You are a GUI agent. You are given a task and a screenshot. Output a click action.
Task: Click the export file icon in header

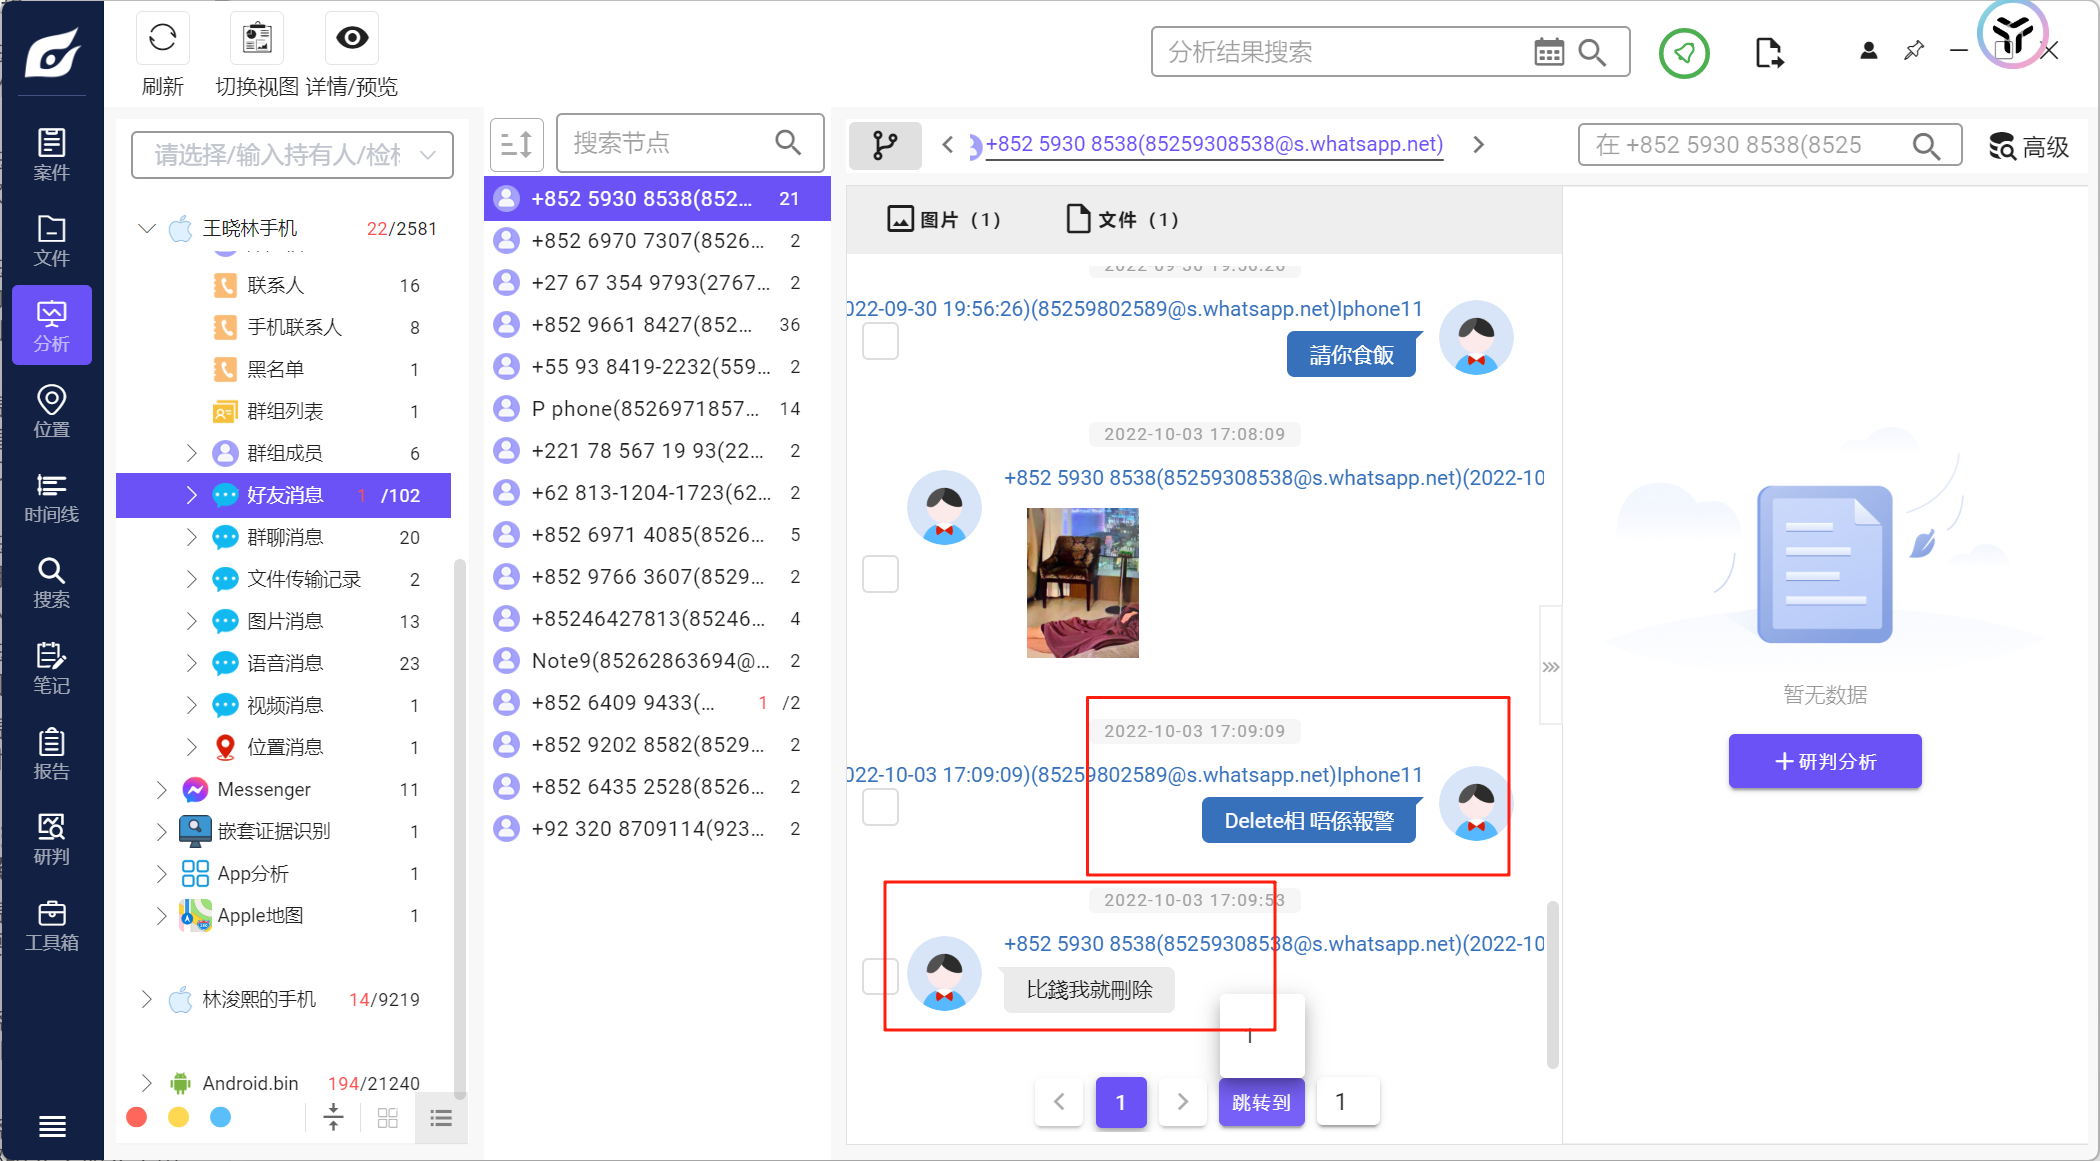click(x=1768, y=53)
